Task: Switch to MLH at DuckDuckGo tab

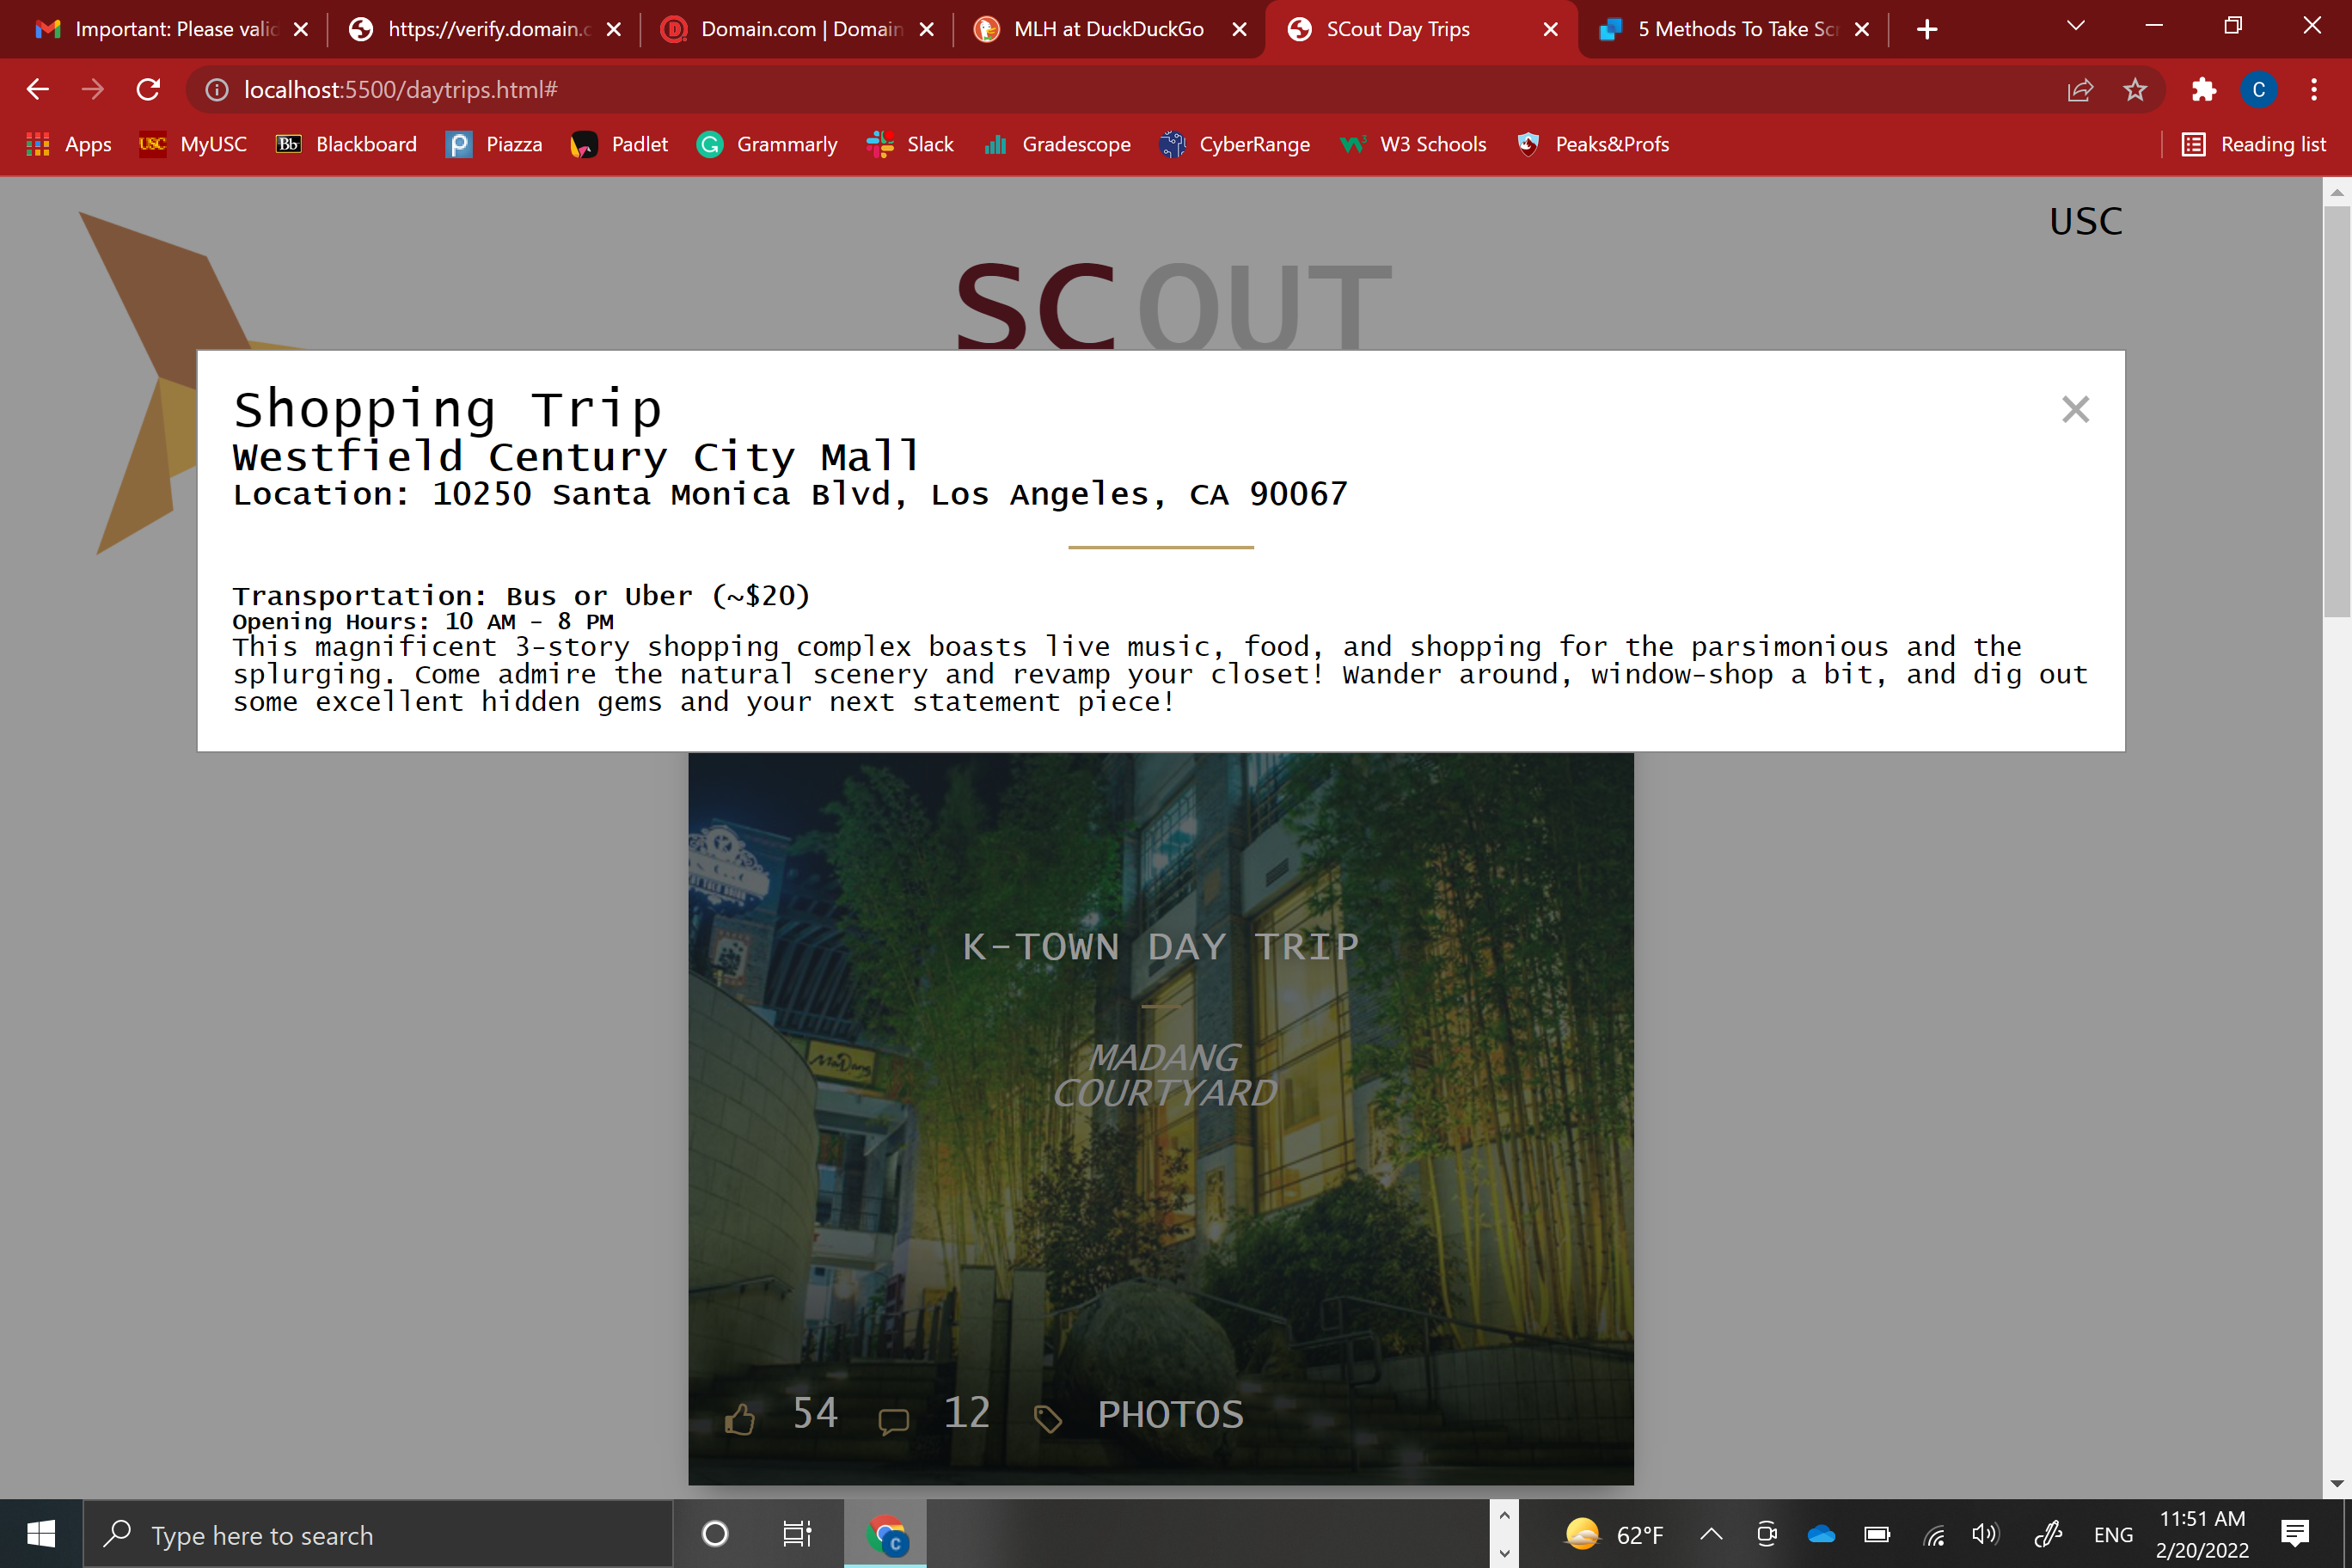Action: 1107,29
